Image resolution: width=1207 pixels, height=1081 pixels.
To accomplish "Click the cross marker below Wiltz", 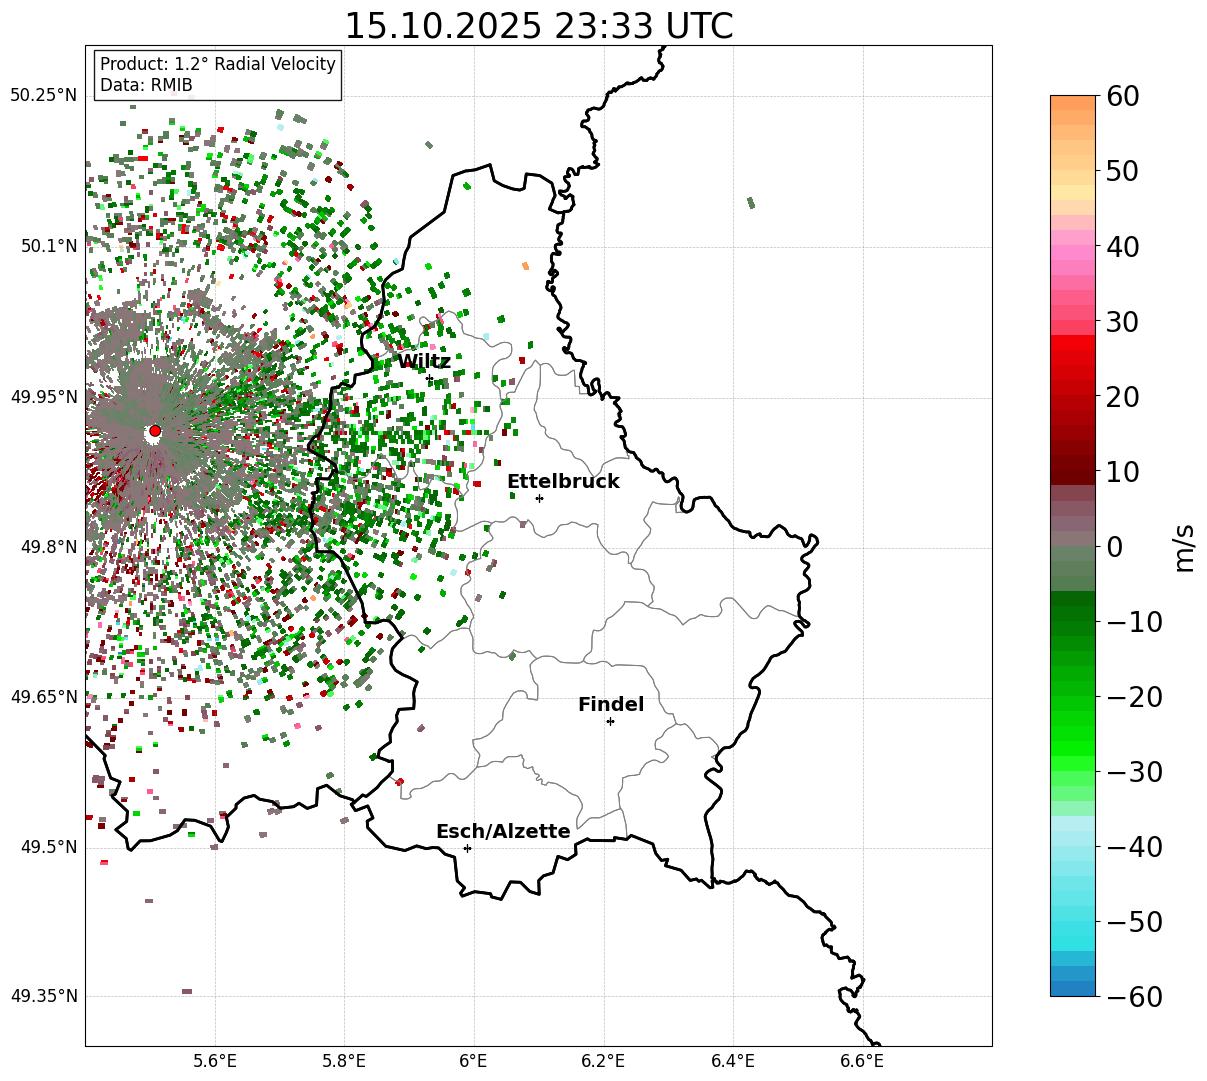I will tap(430, 379).
